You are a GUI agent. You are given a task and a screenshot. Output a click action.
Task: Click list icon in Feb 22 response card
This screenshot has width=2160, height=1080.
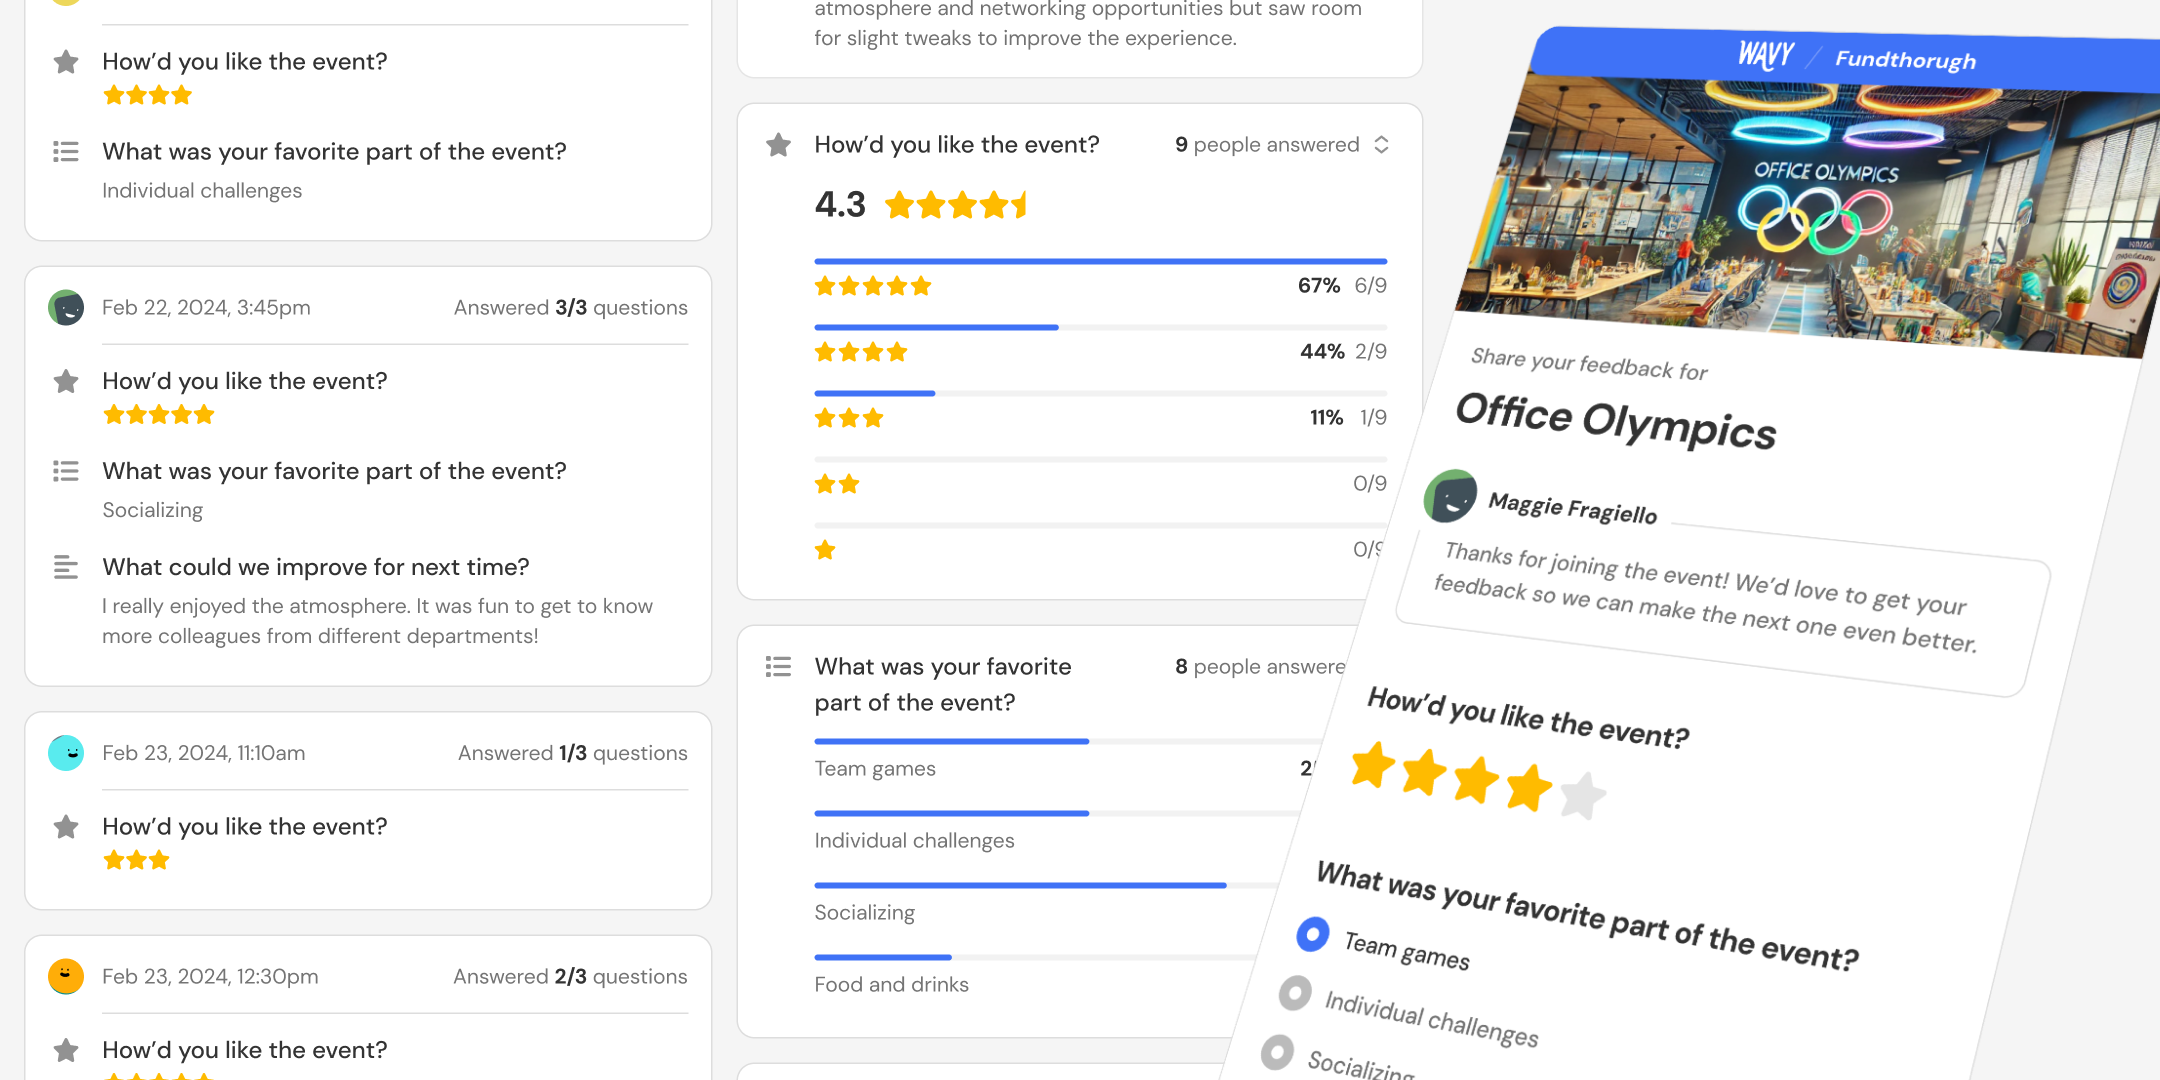[x=66, y=471]
